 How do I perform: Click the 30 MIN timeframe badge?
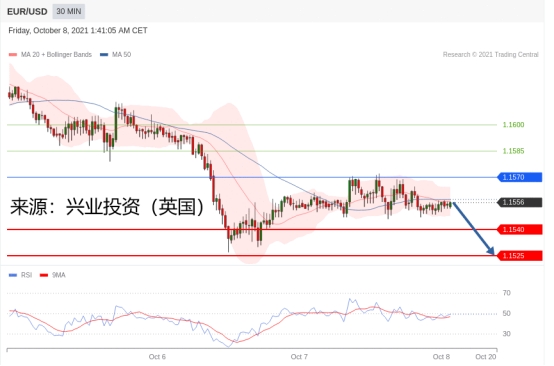(x=69, y=12)
